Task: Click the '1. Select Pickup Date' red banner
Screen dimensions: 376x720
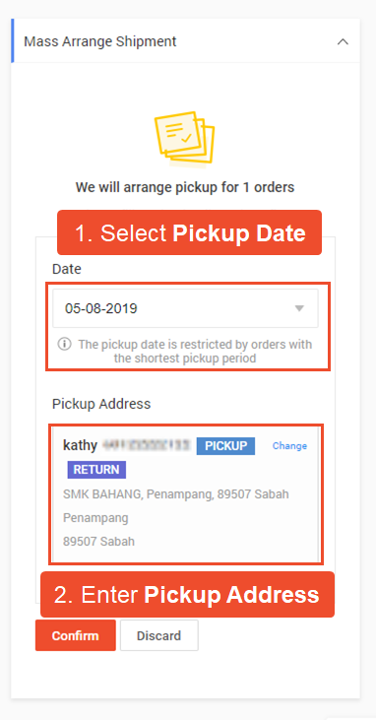Action: [189, 233]
